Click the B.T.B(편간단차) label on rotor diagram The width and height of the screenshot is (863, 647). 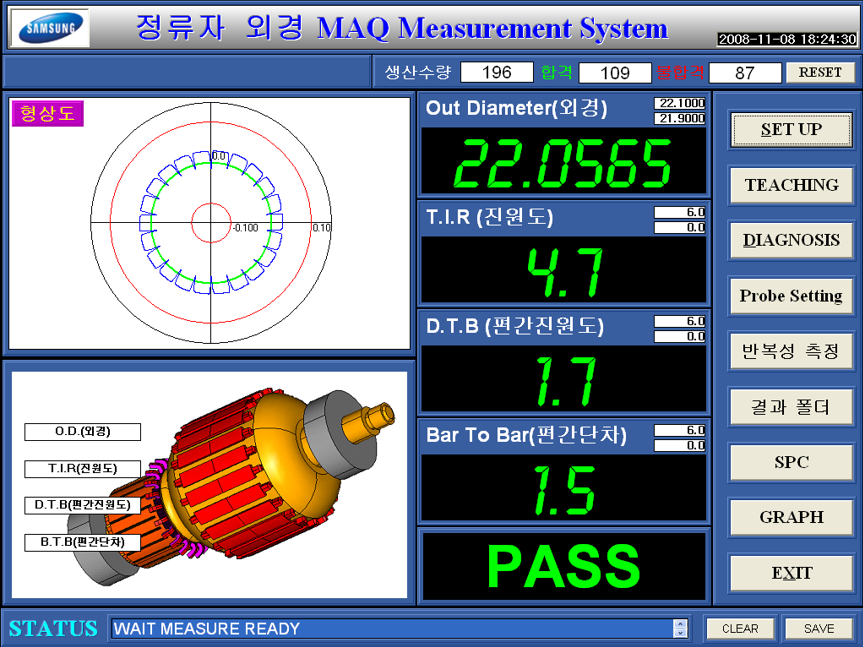pos(82,542)
